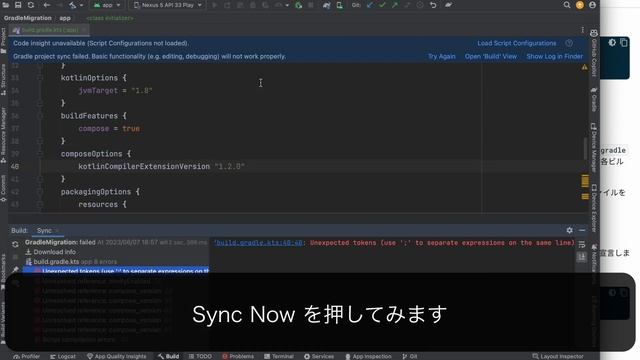Image resolution: width=640 pixels, height=360 pixels.
Task: Click the rollback undo arrow icon
Action: (x=433, y=5)
